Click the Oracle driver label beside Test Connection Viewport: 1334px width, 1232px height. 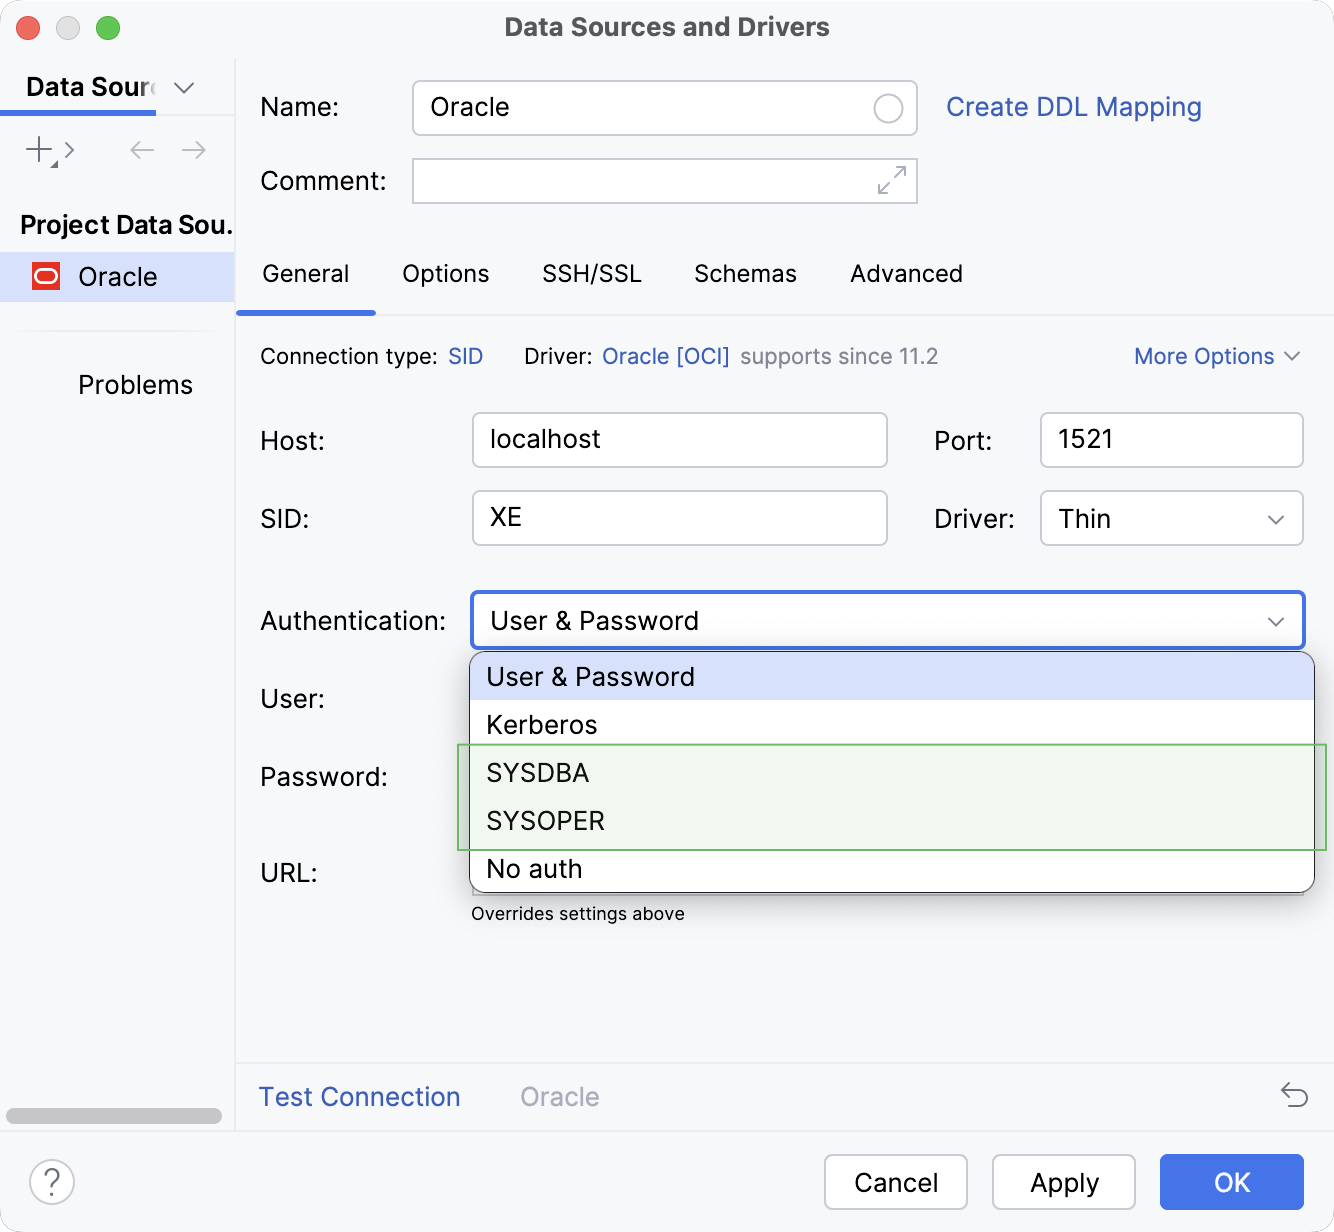coord(560,1097)
